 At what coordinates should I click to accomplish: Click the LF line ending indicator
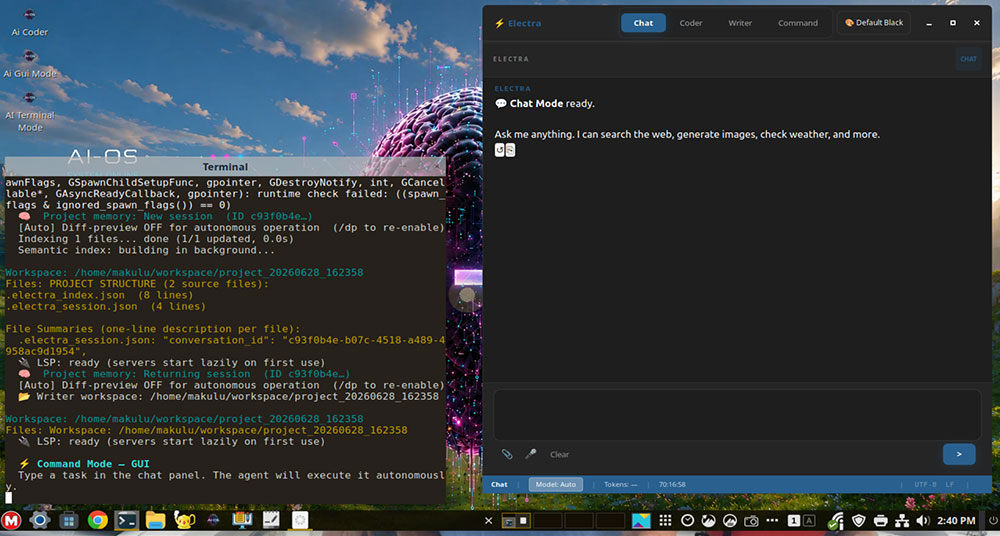(x=950, y=484)
